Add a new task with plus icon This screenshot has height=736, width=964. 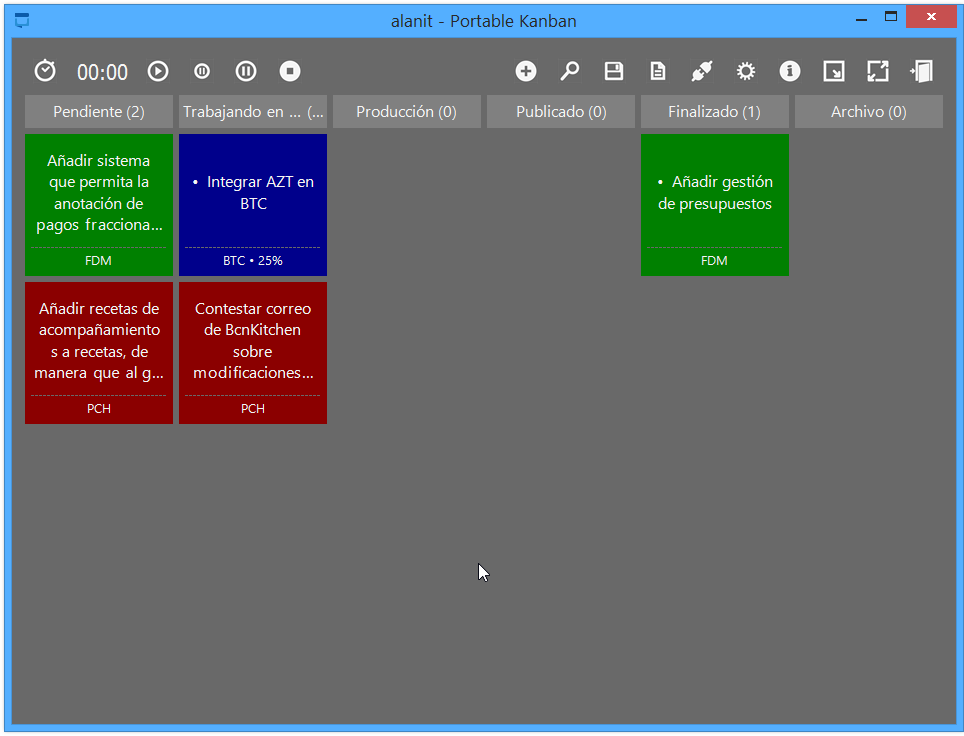point(526,71)
